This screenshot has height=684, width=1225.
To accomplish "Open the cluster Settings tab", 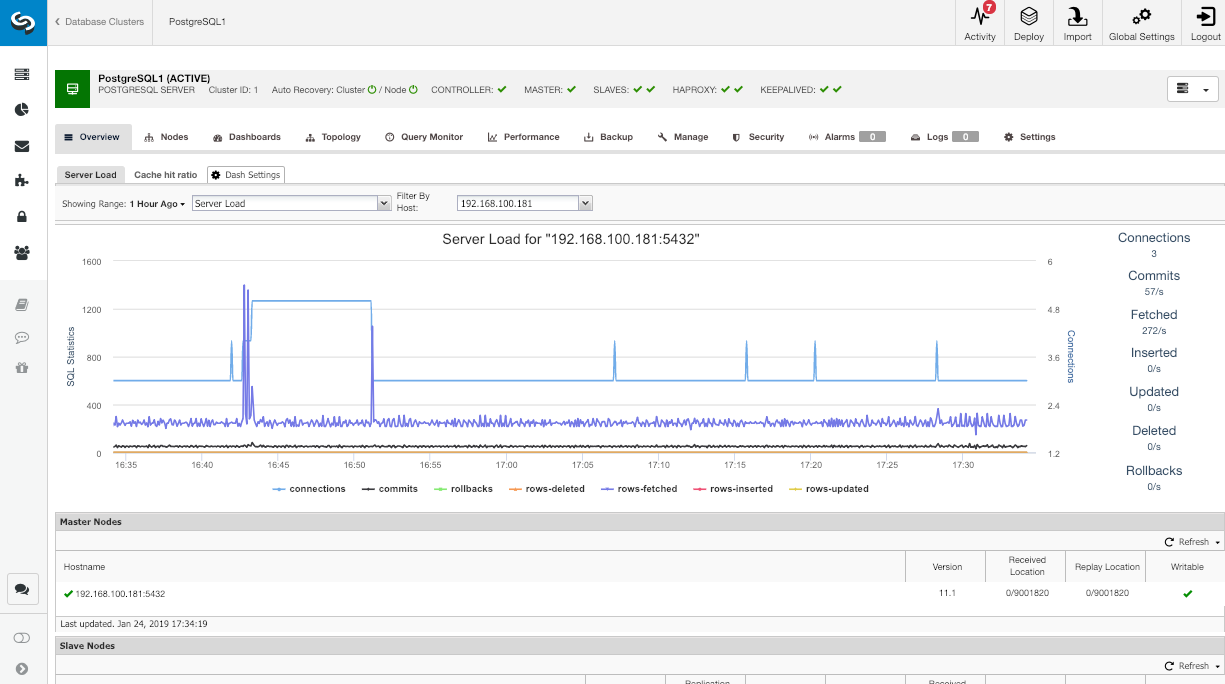I will coord(1030,137).
